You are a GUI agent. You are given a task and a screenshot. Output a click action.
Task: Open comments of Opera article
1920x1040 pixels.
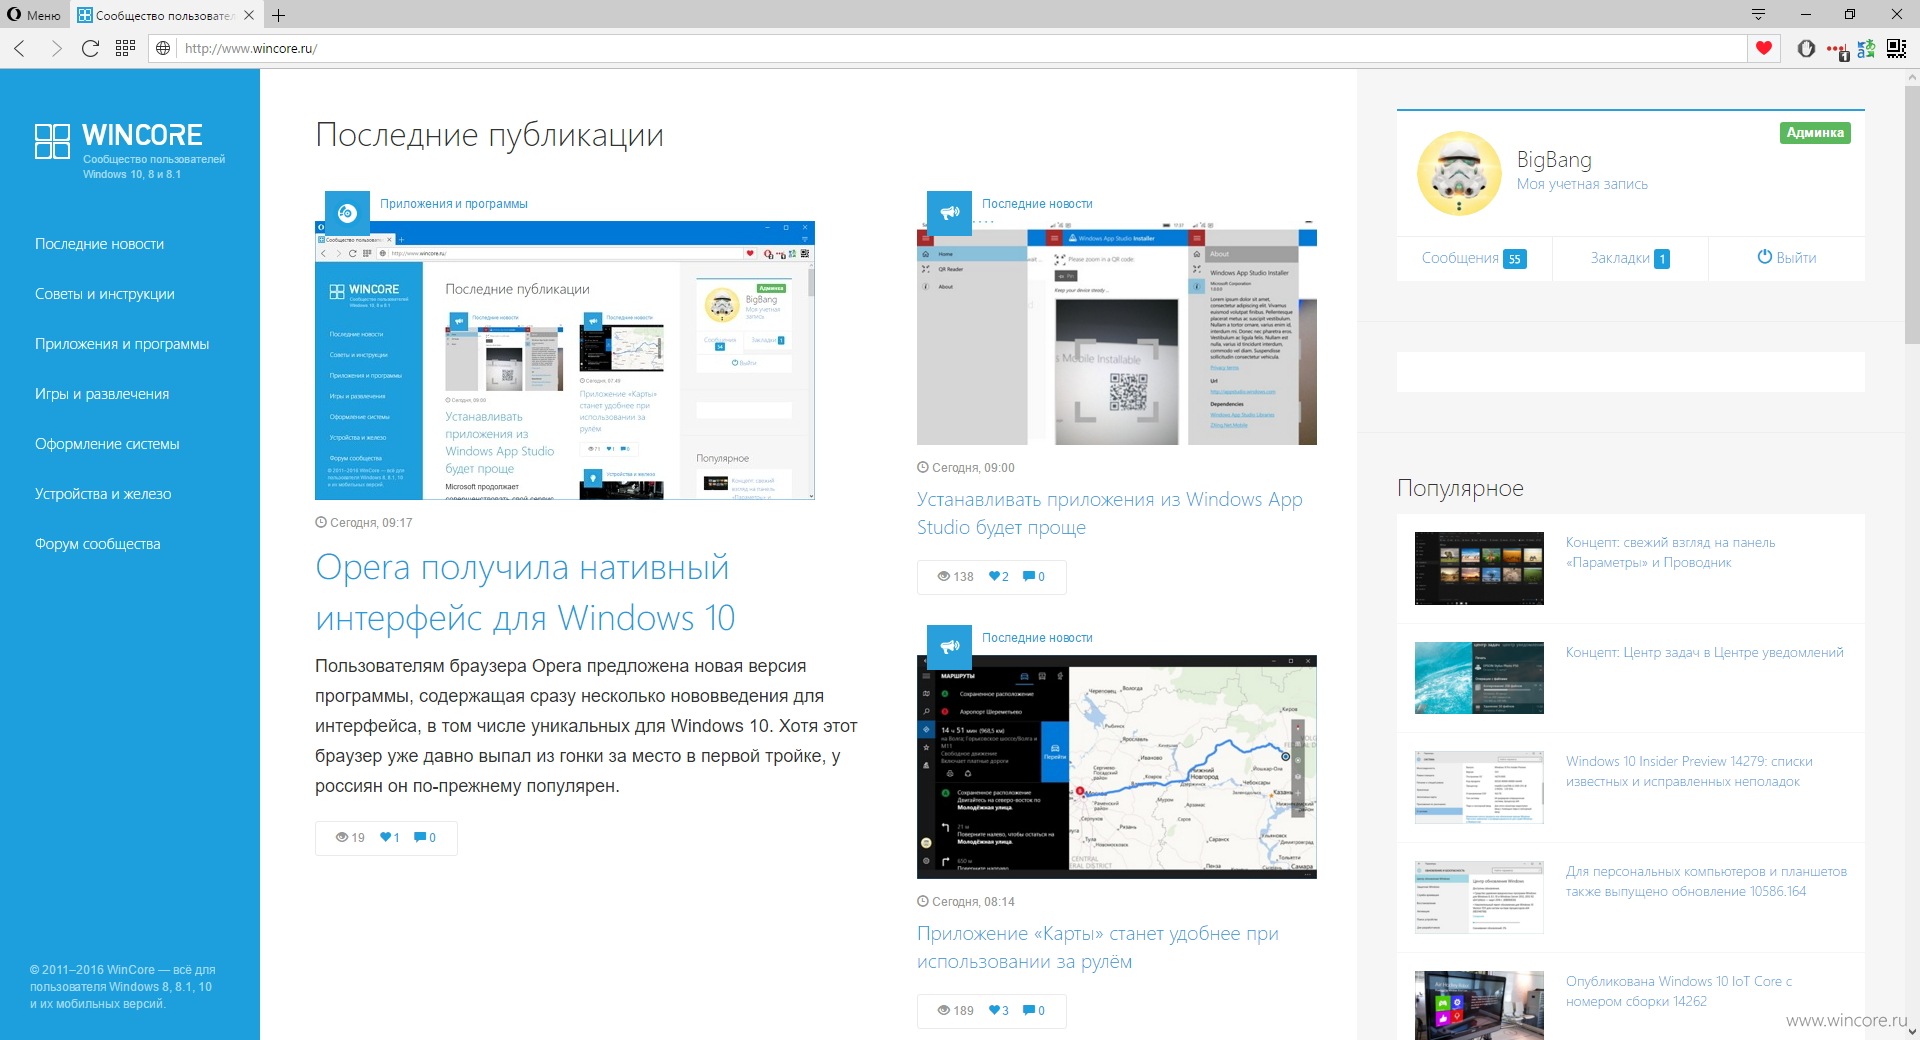click(x=425, y=838)
